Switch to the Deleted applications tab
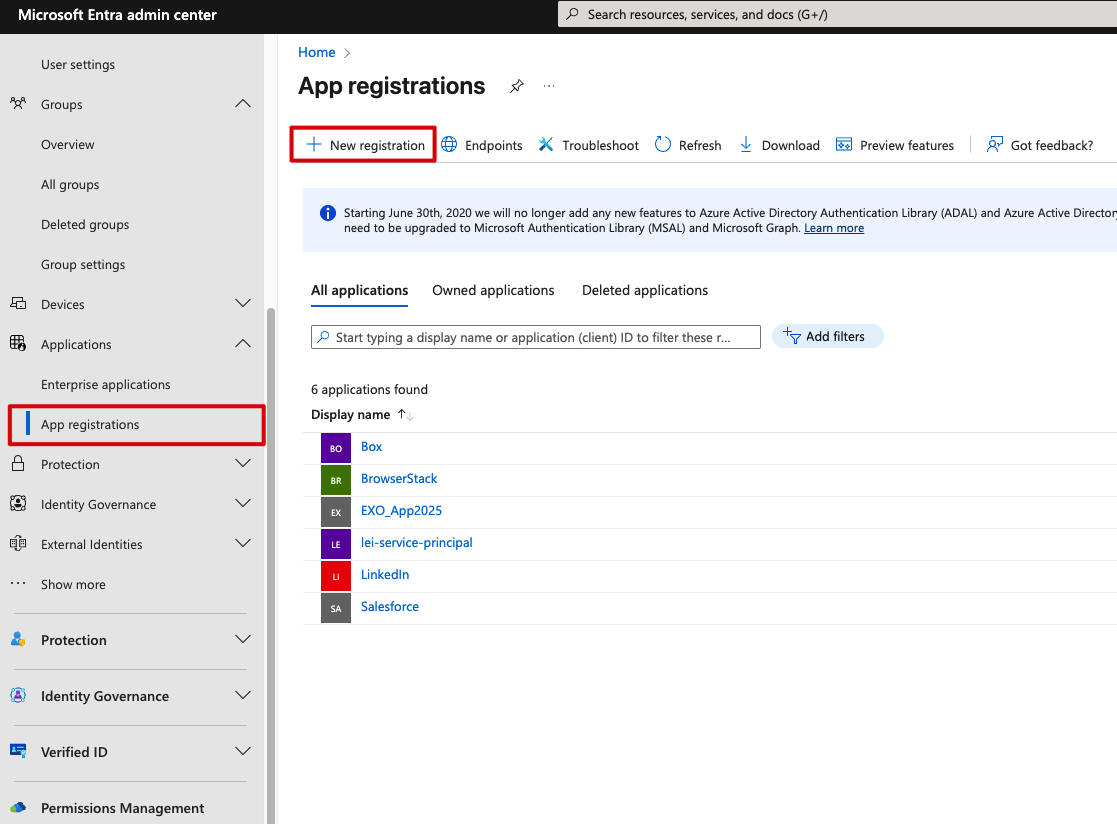This screenshot has width=1117, height=824. click(645, 291)
